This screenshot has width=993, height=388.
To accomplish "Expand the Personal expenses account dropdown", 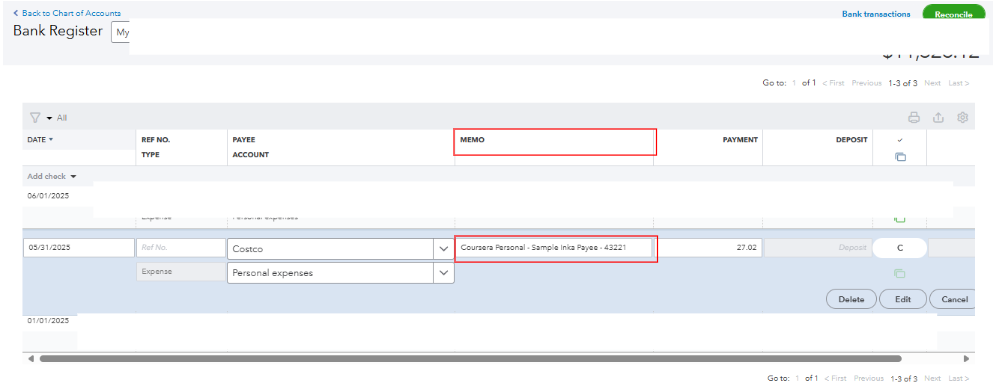I will coord(443,273).
